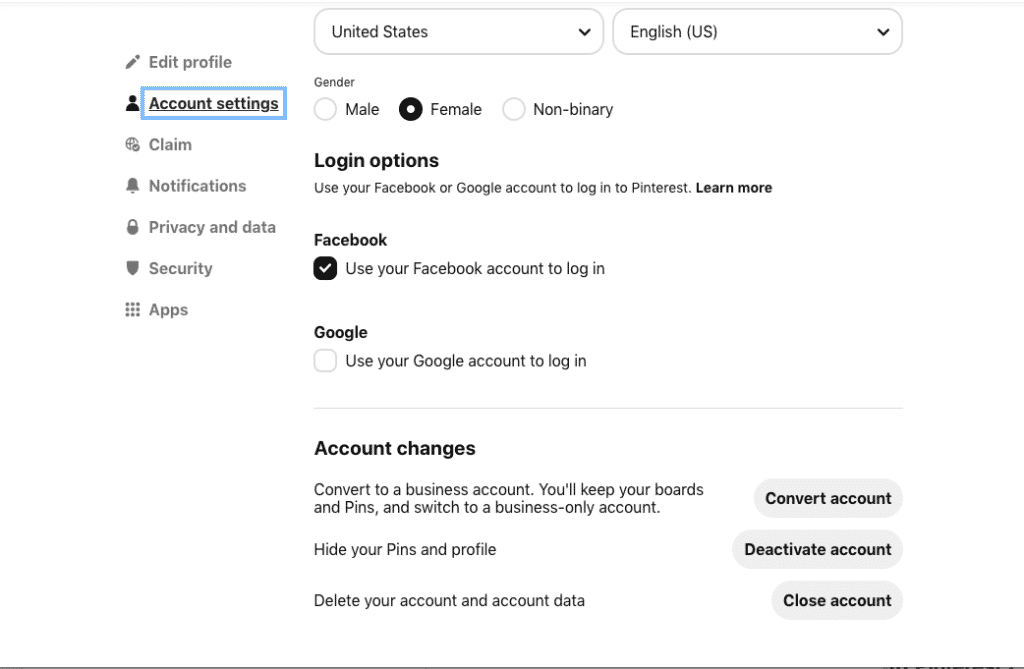Open the United States country dropdown
This screenshot has height=669, width=1024.
[x=458, y=31]
